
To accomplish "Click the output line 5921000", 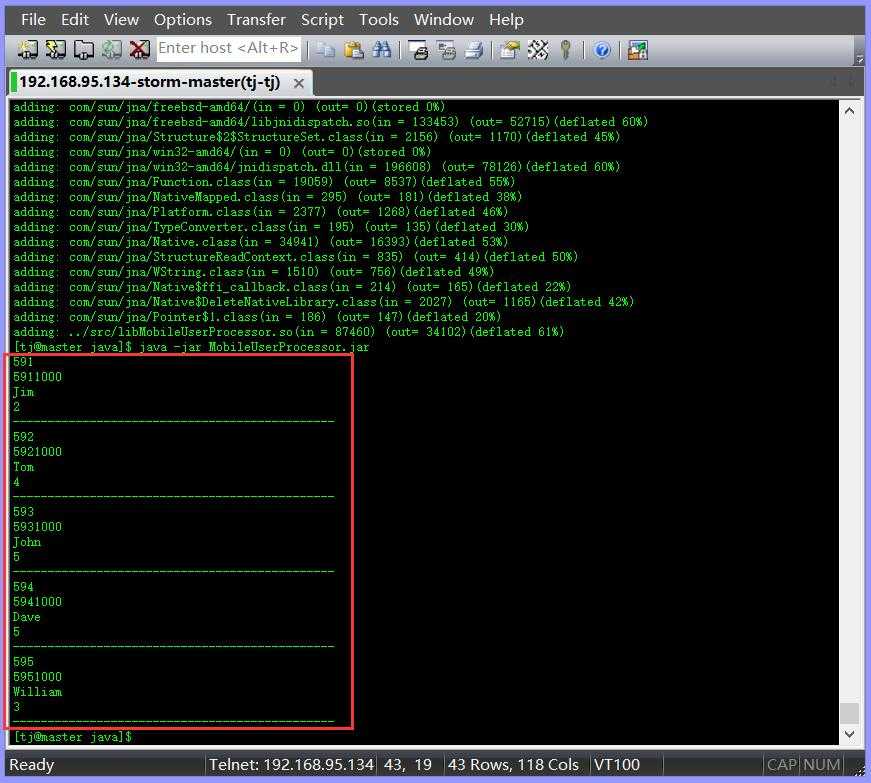I will [37, 452].
